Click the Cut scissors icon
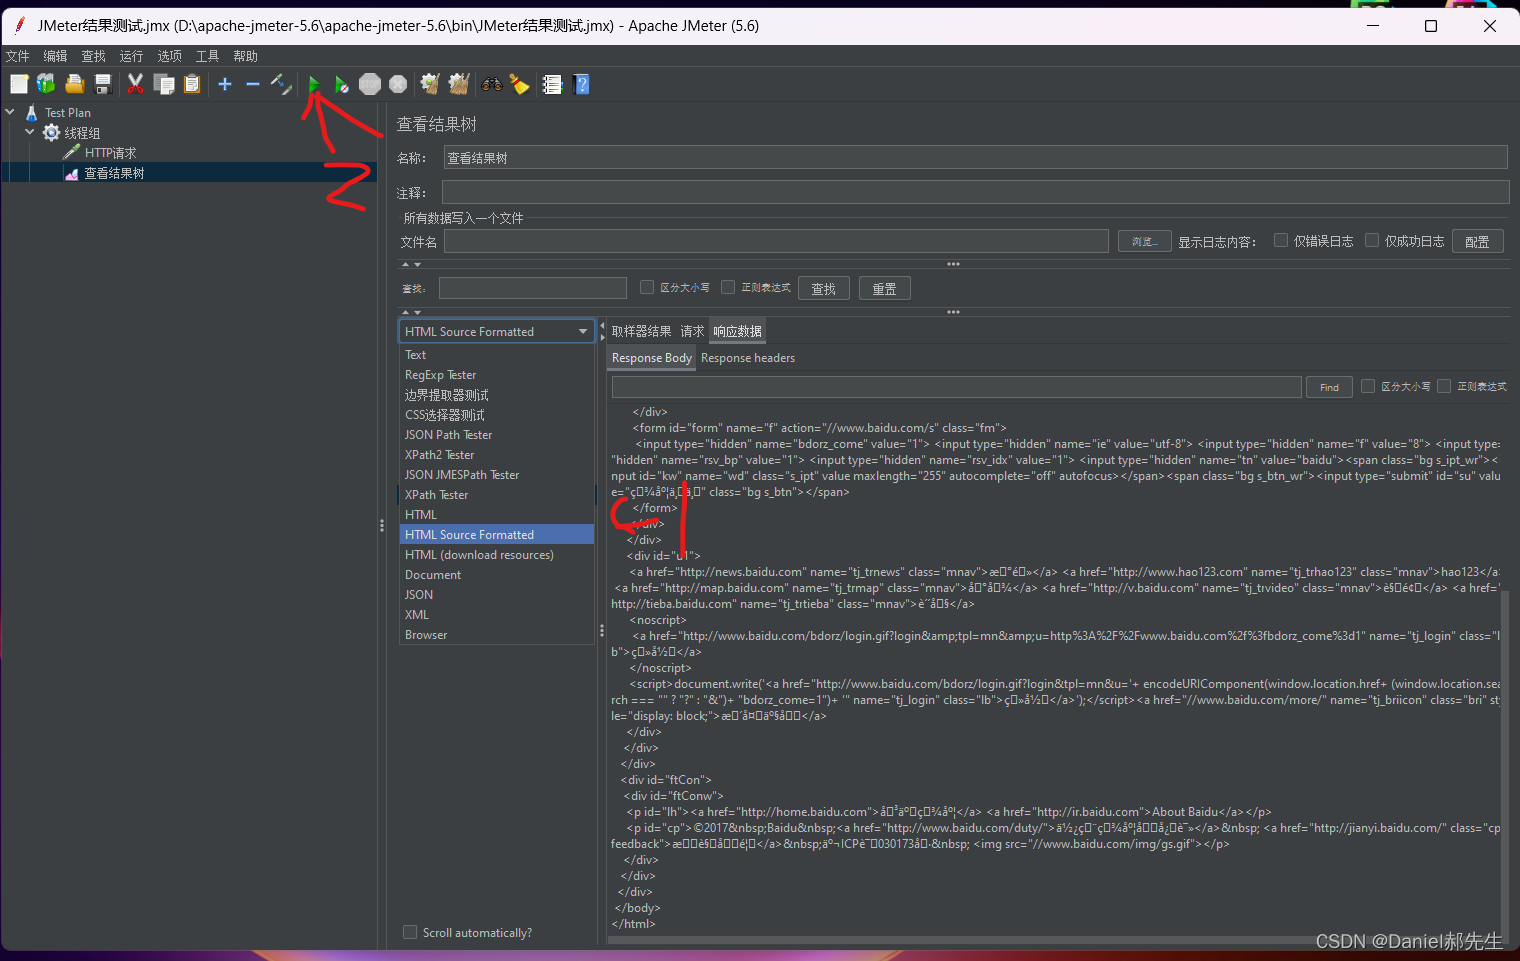This screenshot has height=961, width=1520. click(135, 84)
